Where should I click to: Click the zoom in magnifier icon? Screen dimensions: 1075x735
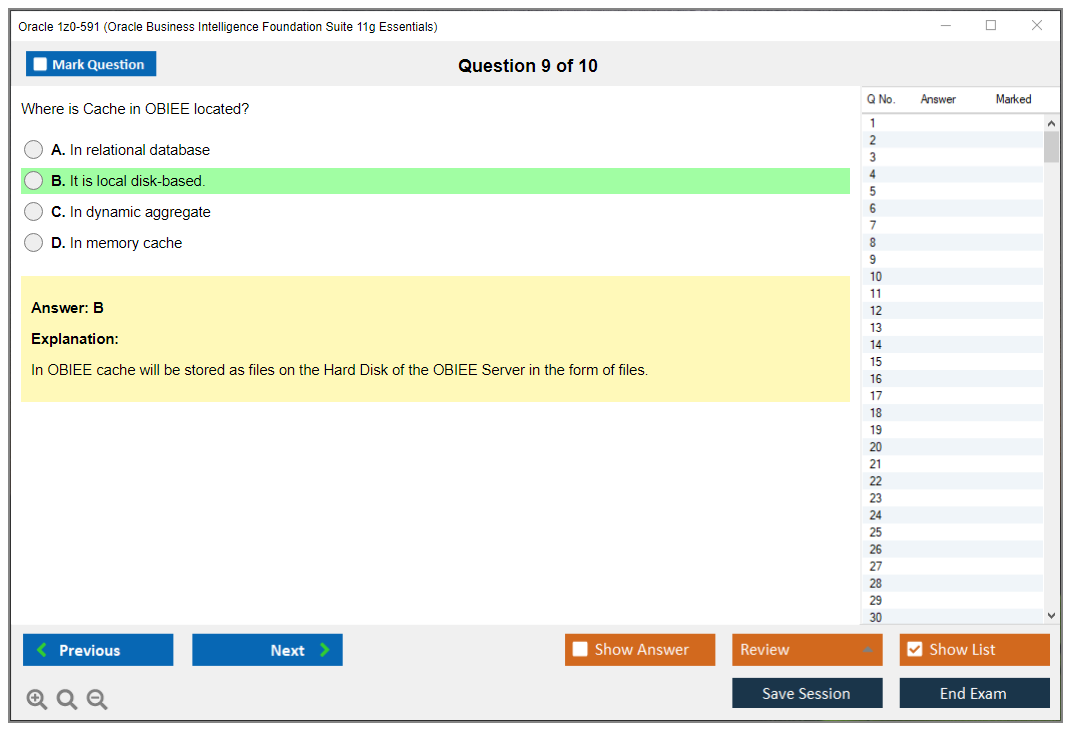tap(37, 700)
